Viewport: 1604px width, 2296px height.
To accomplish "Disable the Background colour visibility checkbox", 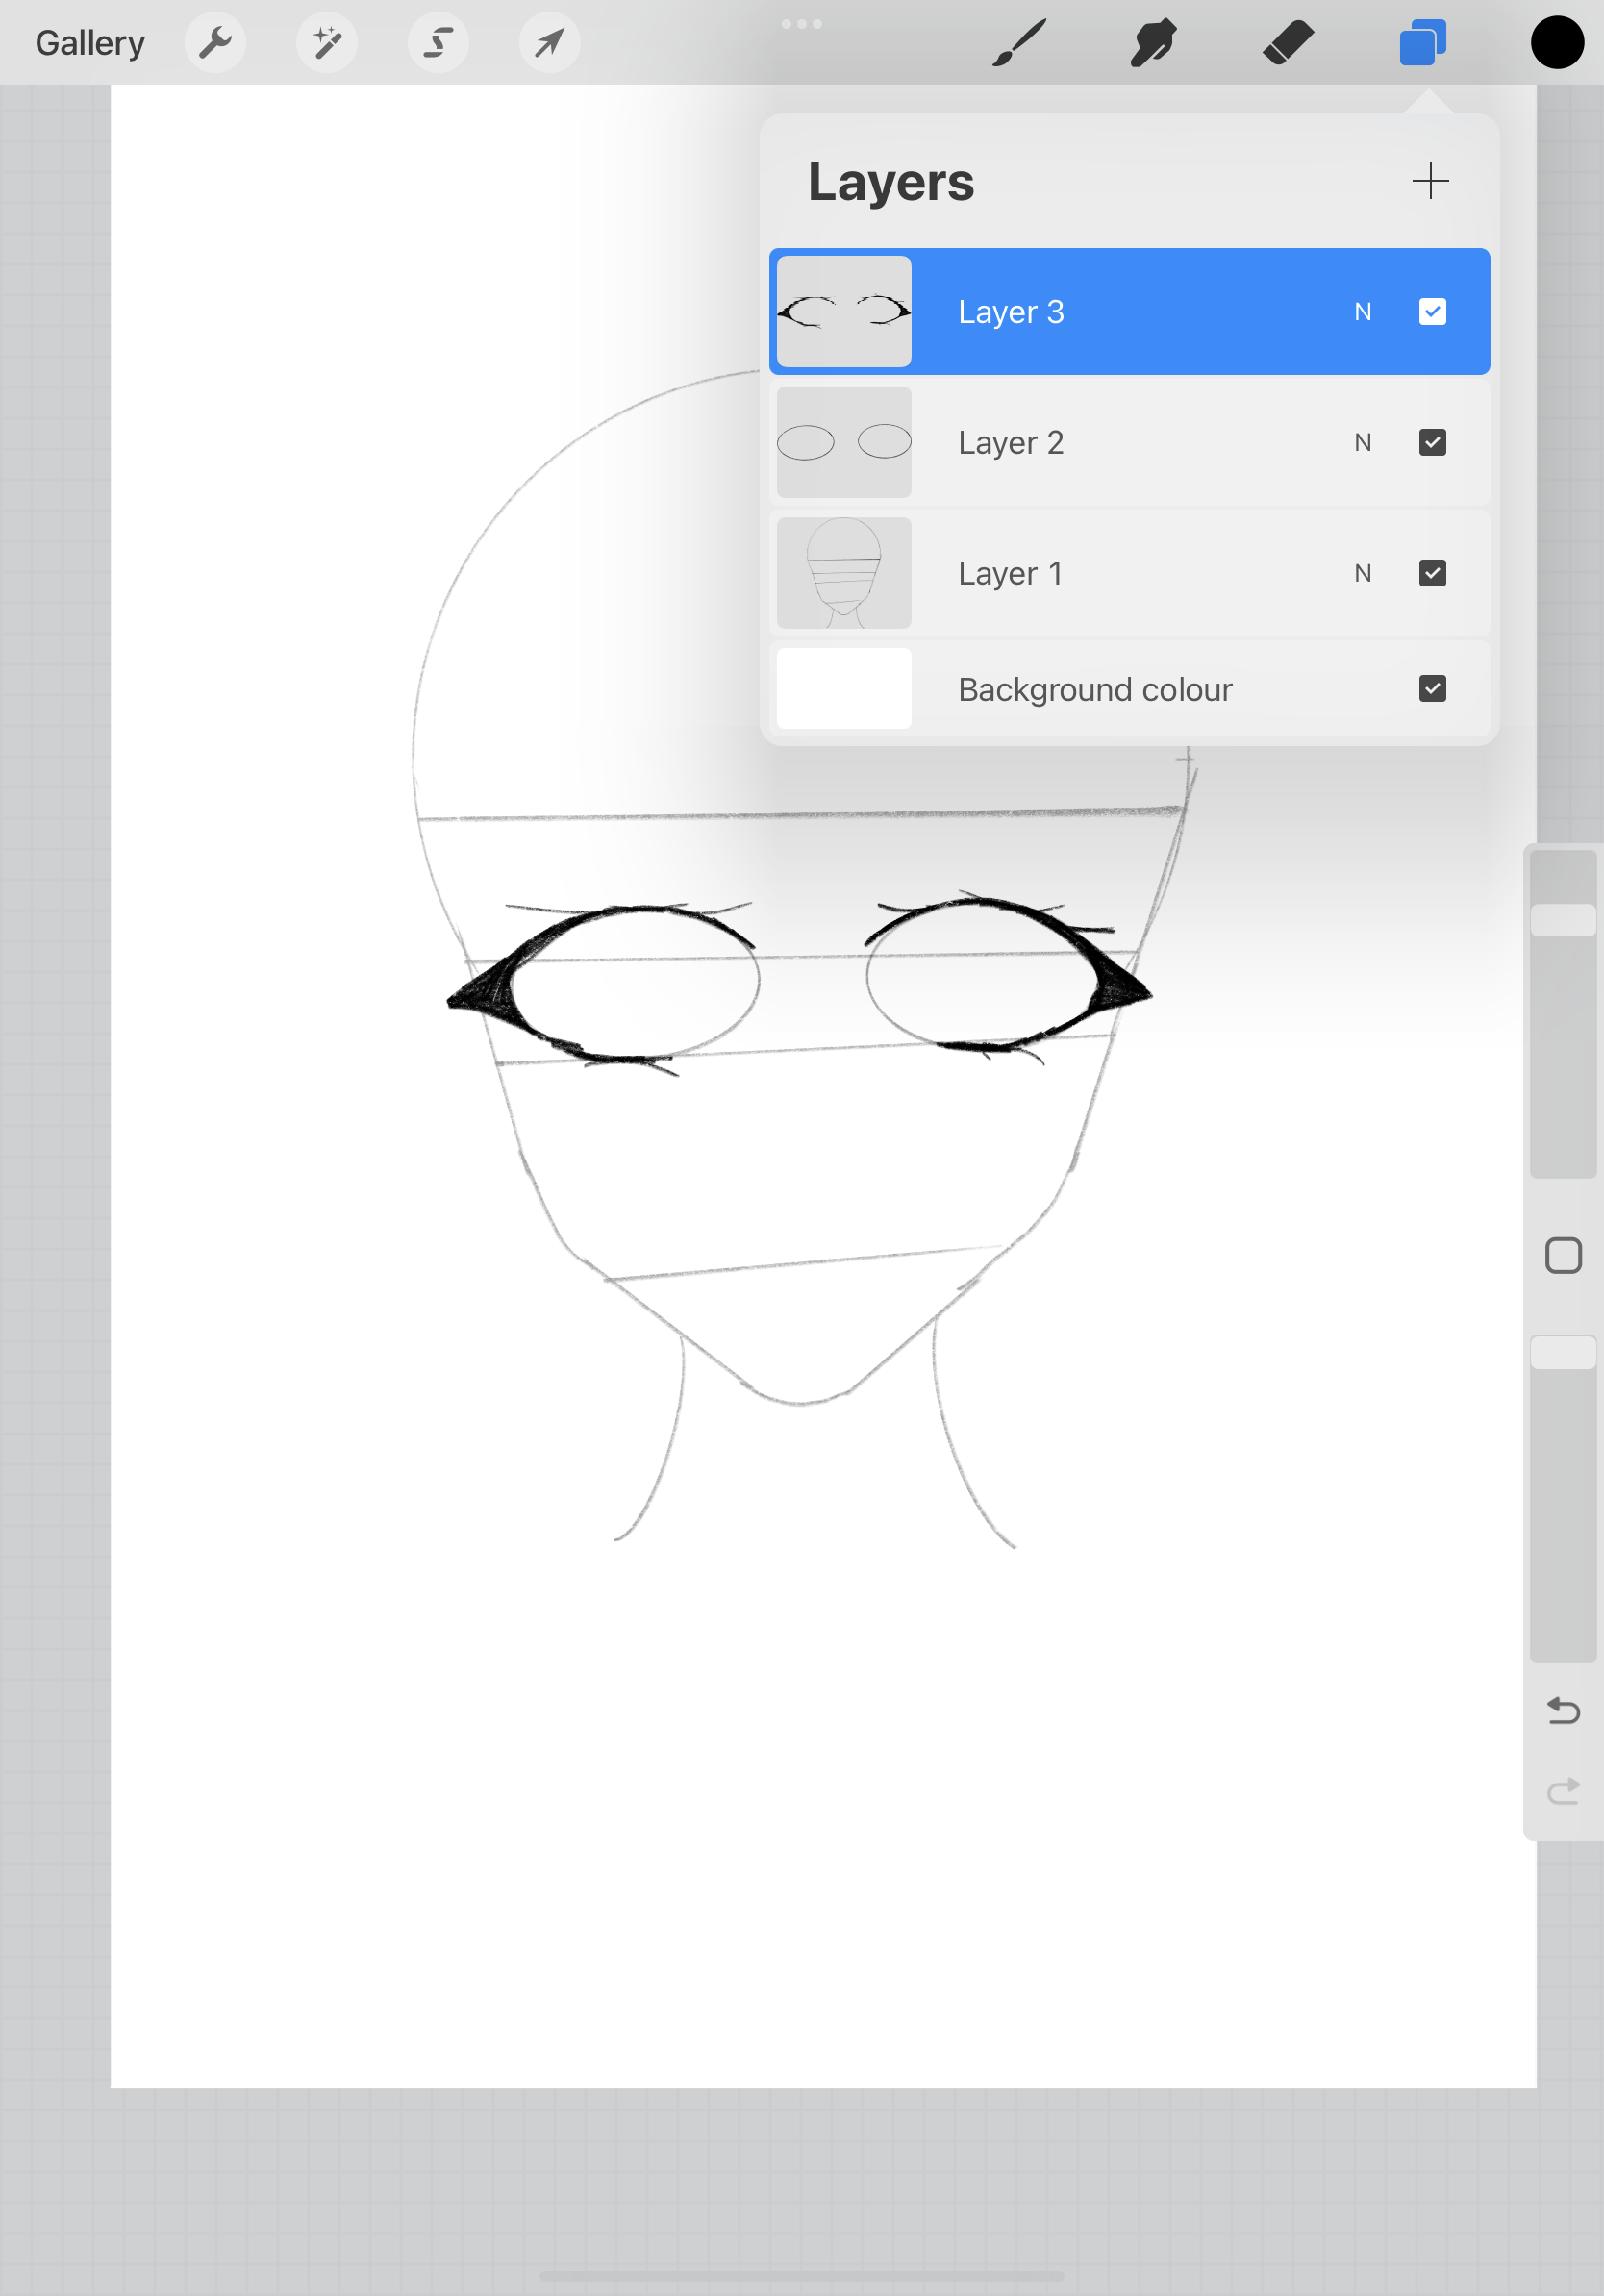I will tap(1432, 688).
